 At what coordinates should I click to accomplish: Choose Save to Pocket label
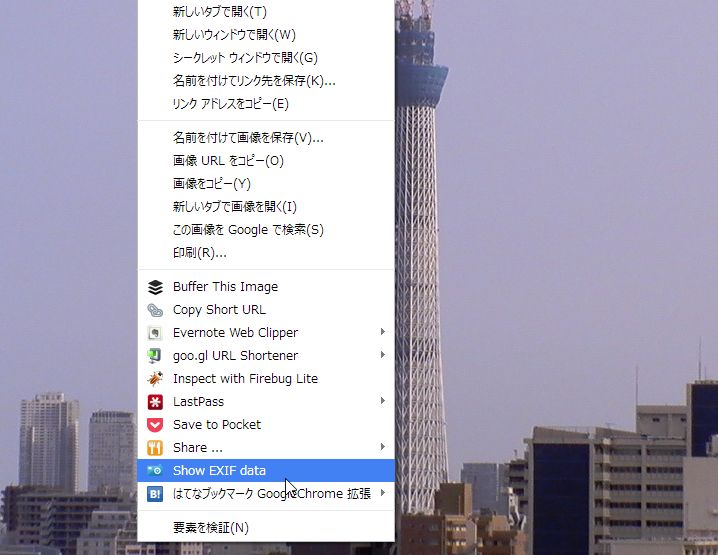(x=217, y=424)
